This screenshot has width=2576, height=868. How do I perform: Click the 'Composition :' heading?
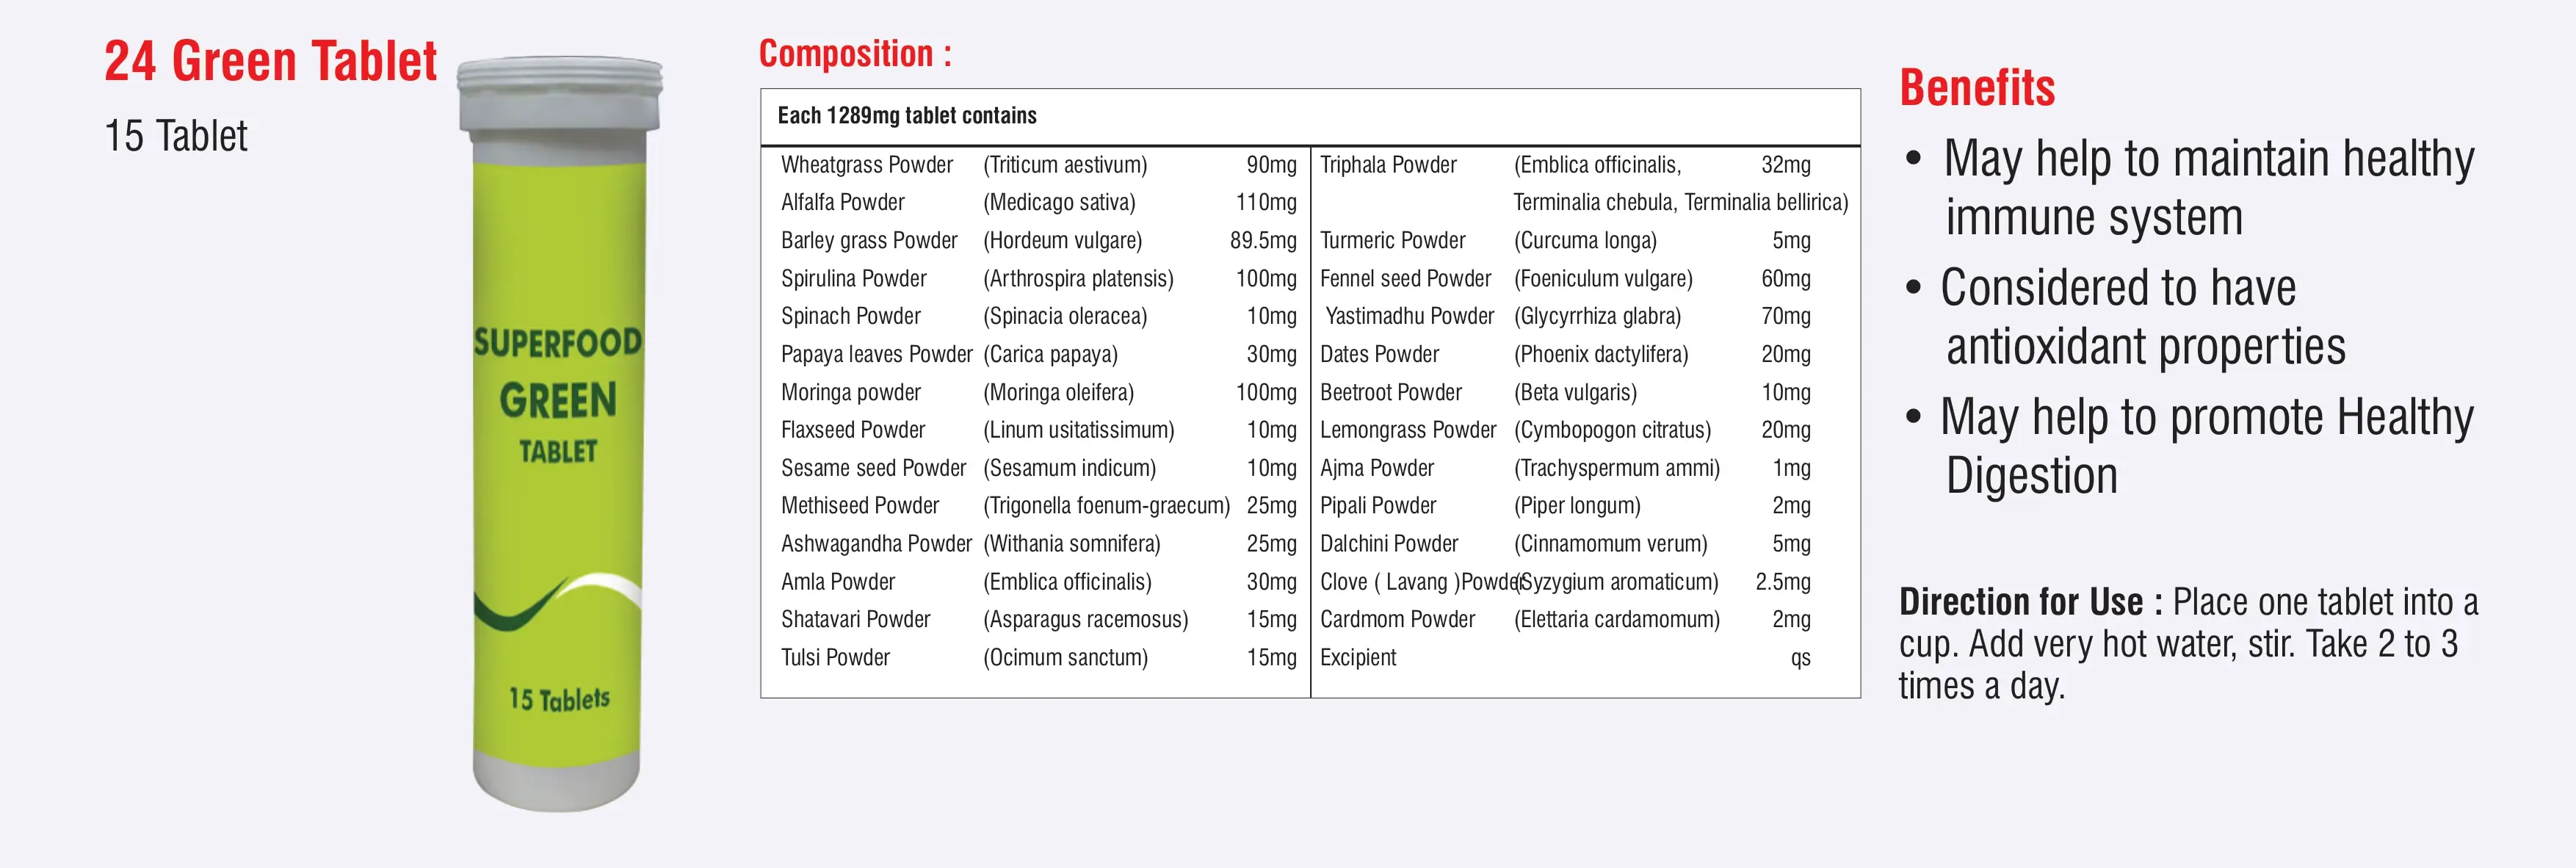pyautogui.click(x=855, y=54)
